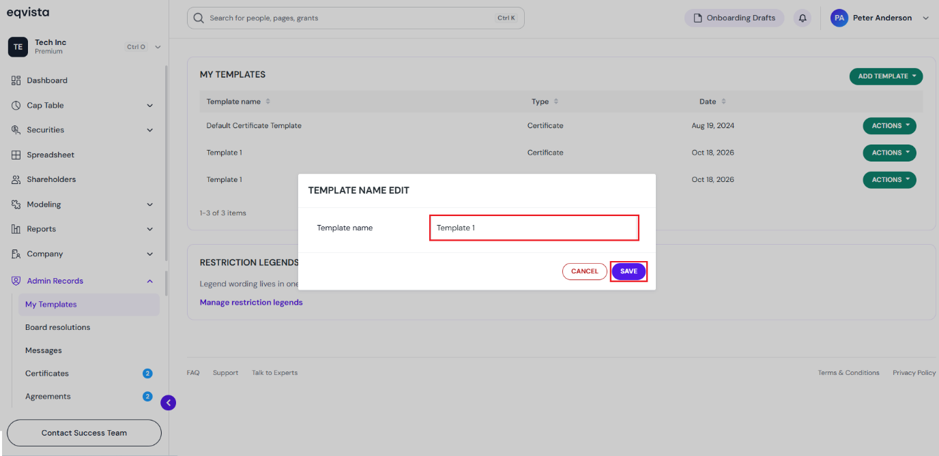This screenshot has height=456, width=939.
Task: Click the Shareholders people icon
Action: (x=16, y=179)
